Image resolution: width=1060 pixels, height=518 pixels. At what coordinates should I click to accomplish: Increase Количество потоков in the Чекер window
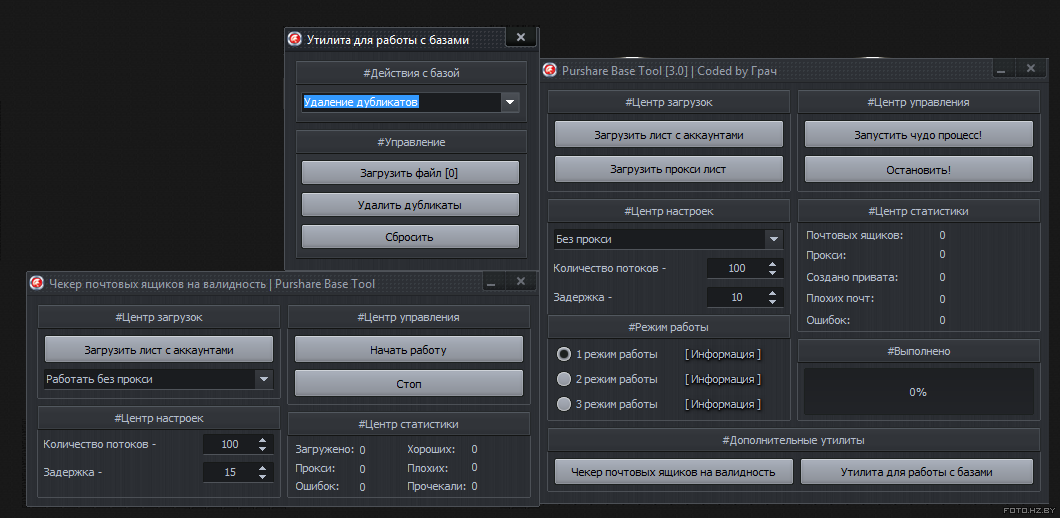[x=263, y=440]
